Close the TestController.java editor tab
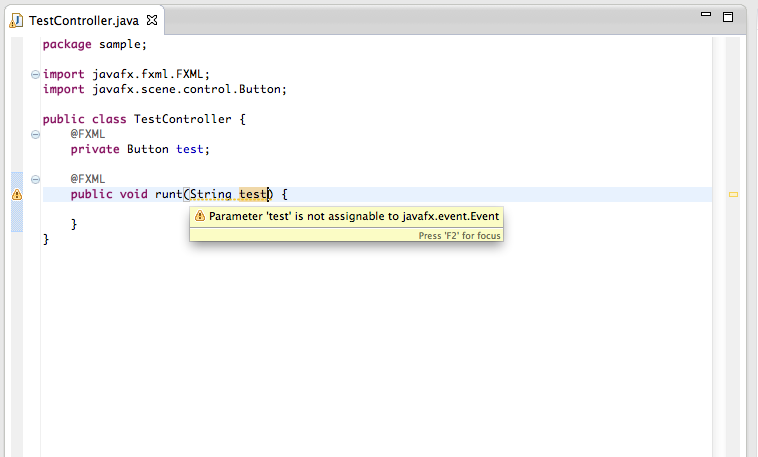The image size is (758, 457). [152, 20]
